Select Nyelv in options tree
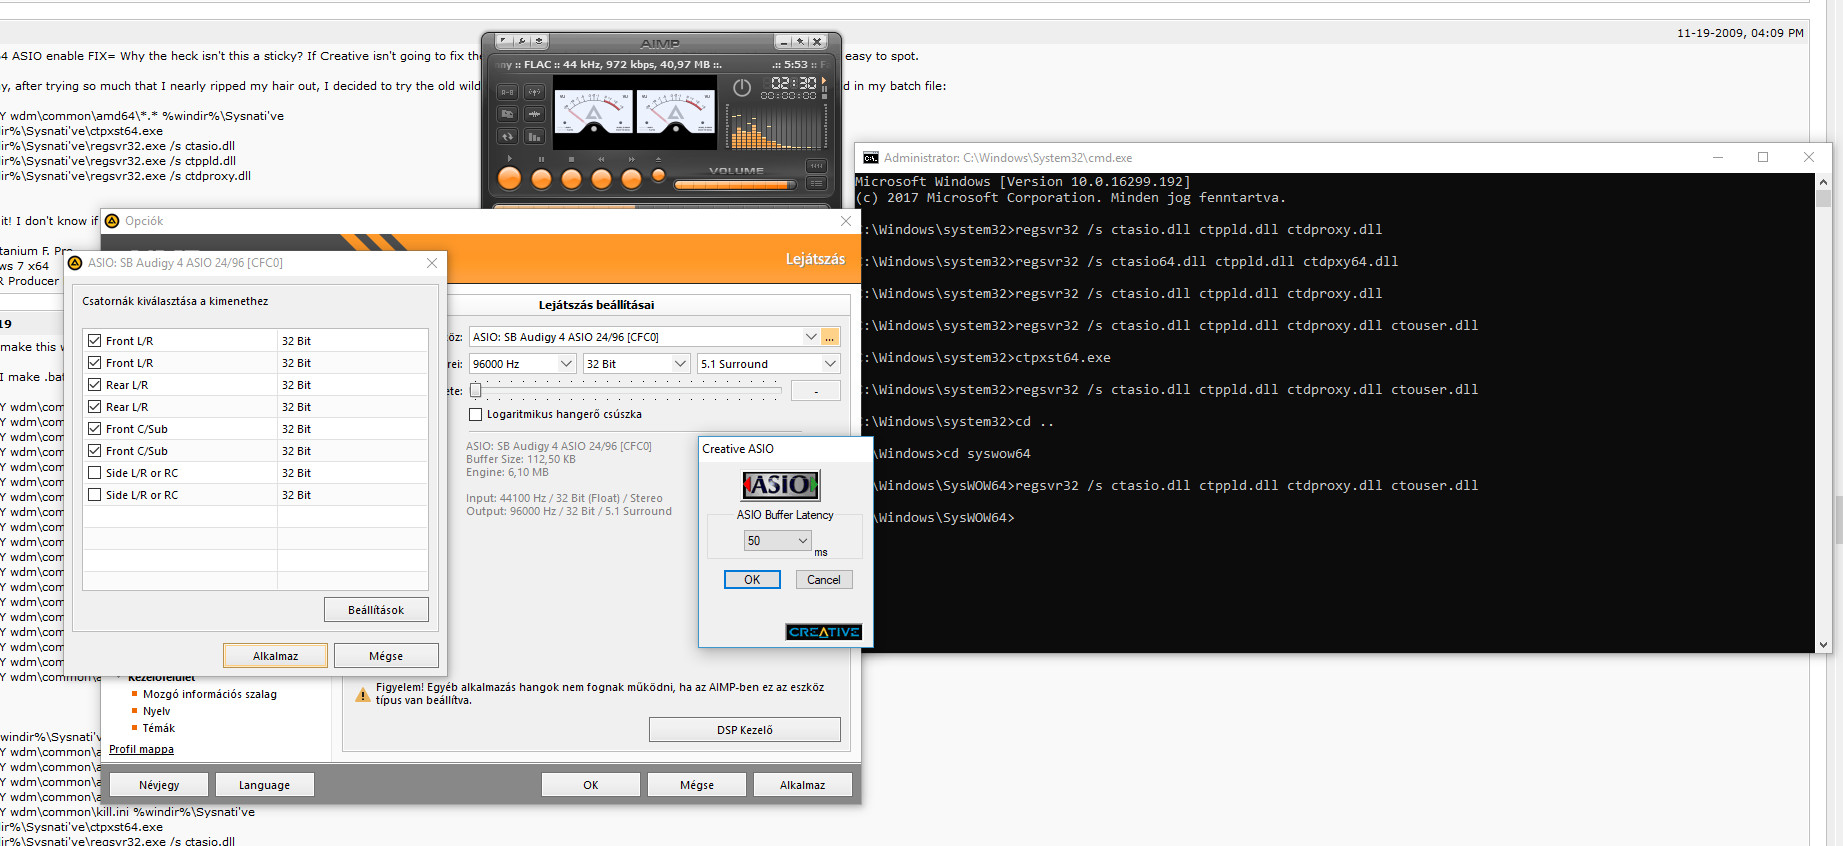Viewport: 1843px width, 846px height. click(x=156, y=711)
